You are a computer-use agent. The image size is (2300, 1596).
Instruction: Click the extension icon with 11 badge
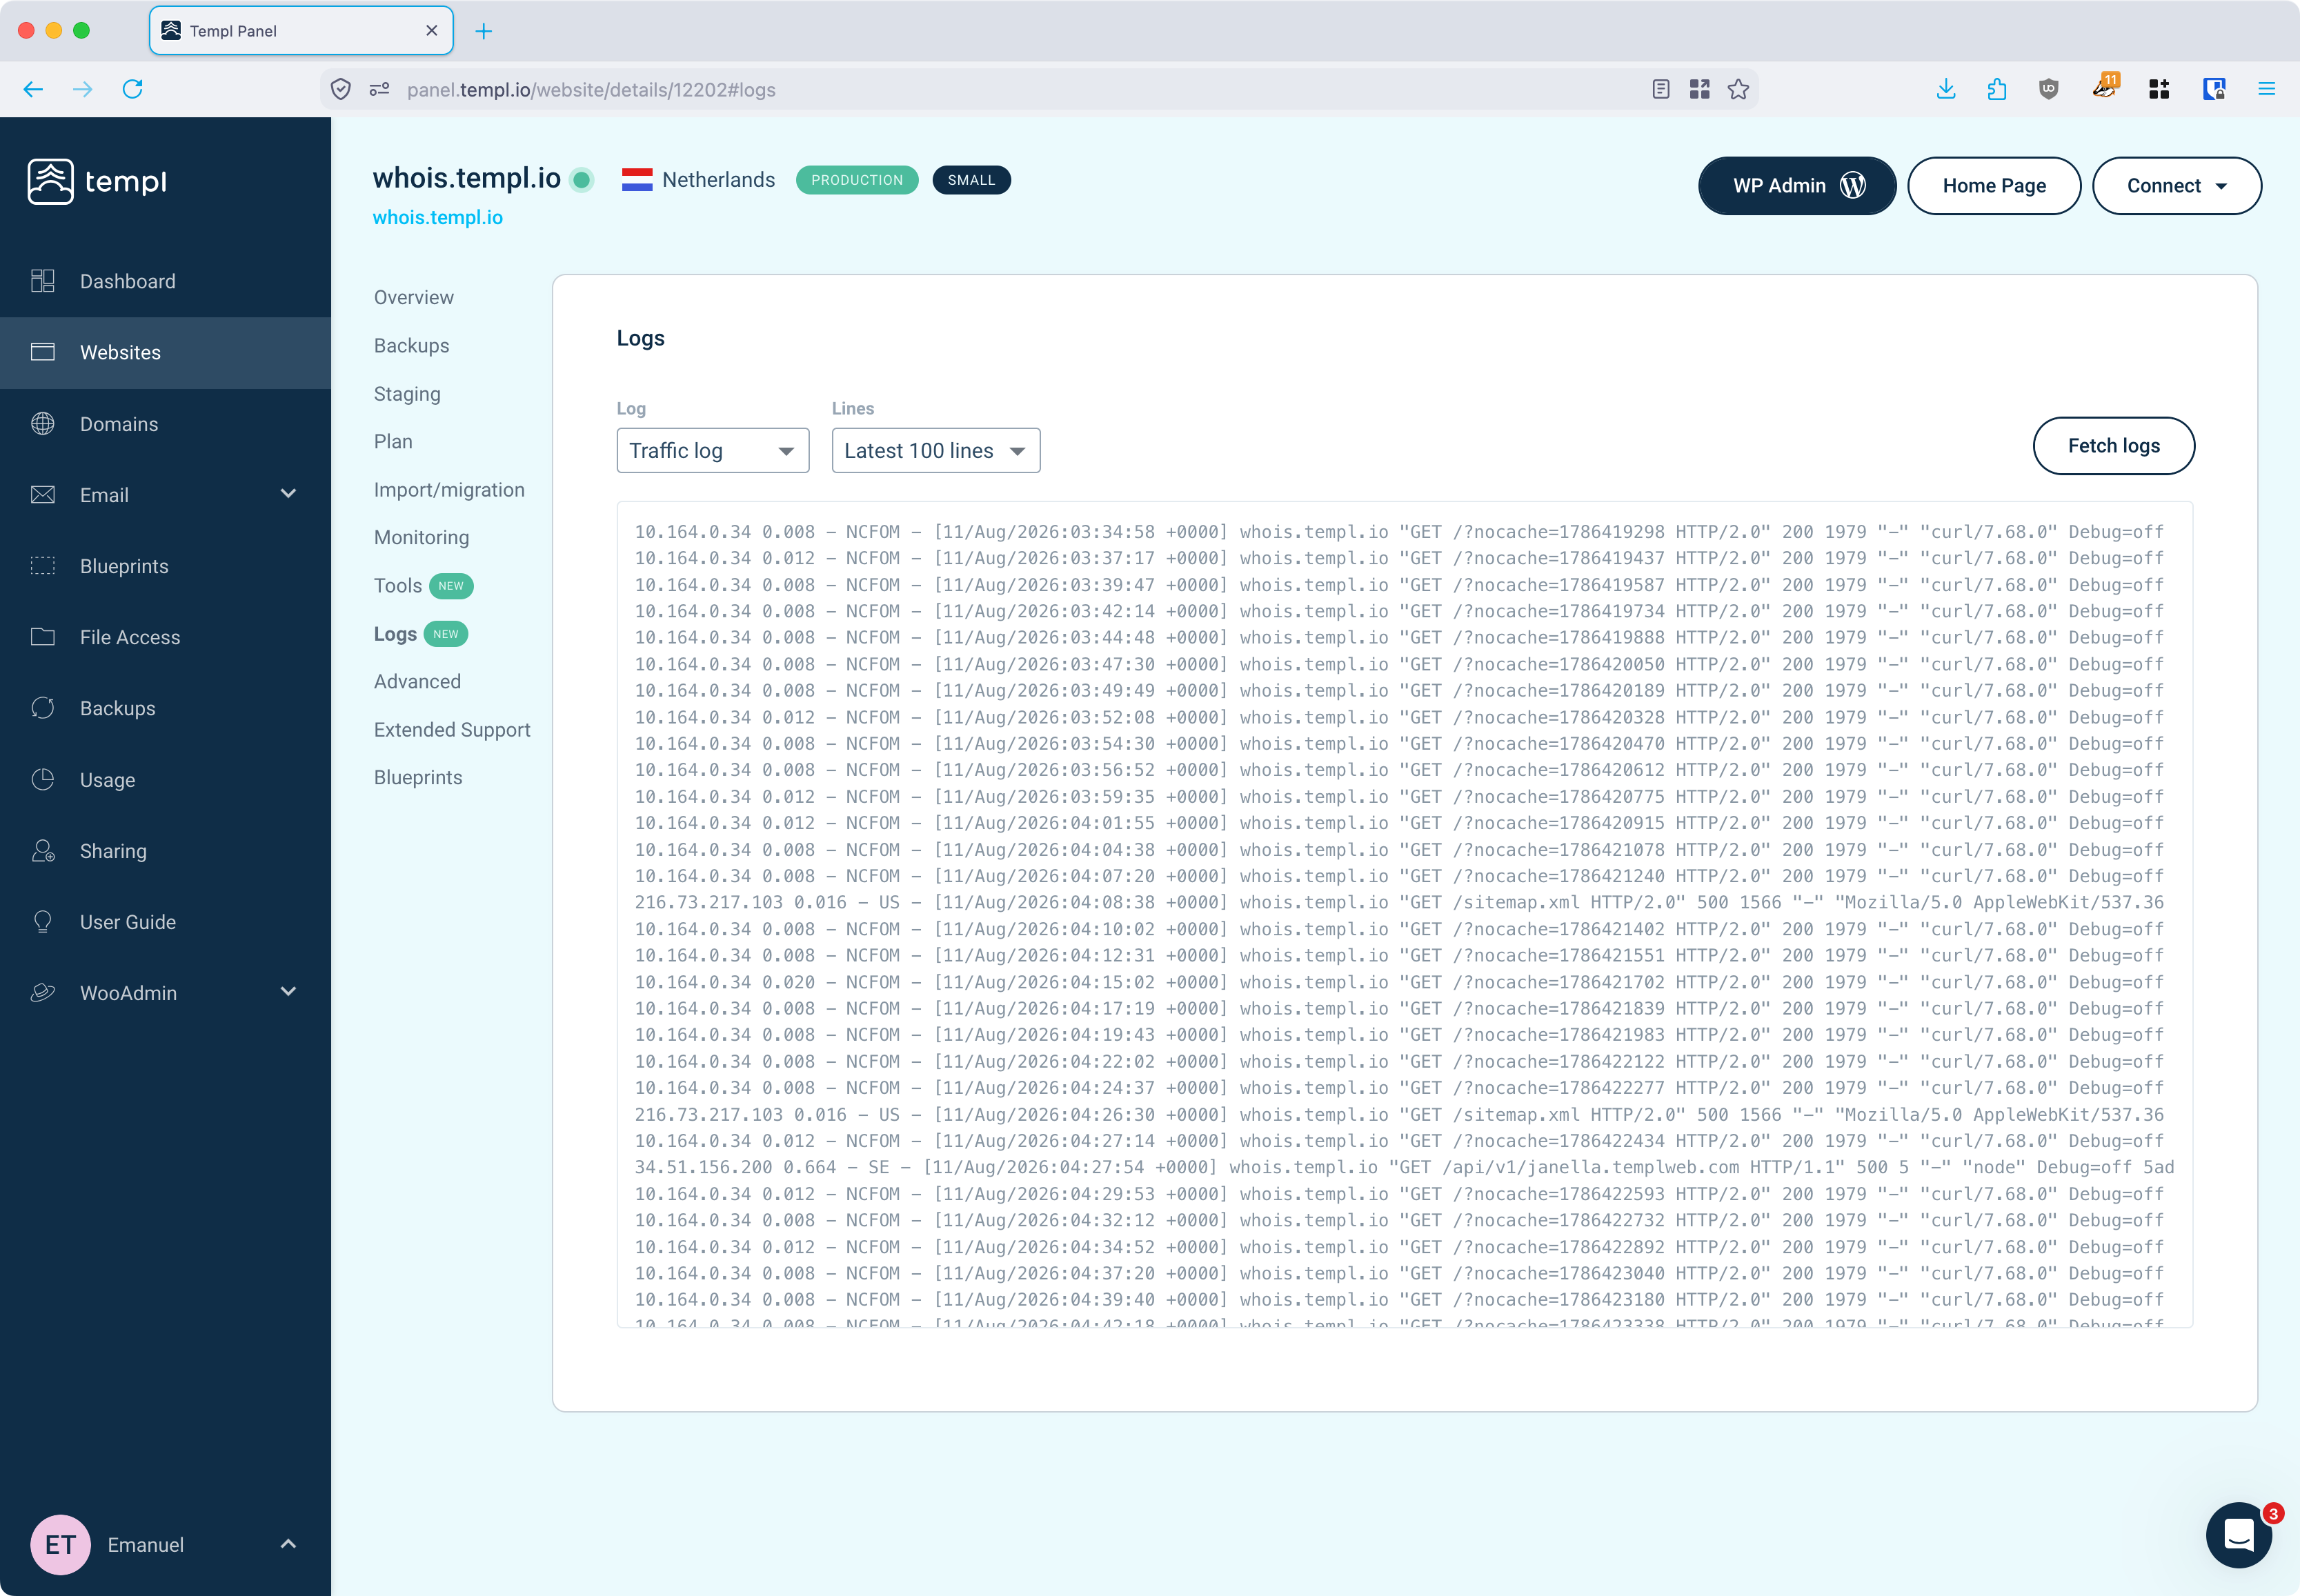coord(2105,87)
